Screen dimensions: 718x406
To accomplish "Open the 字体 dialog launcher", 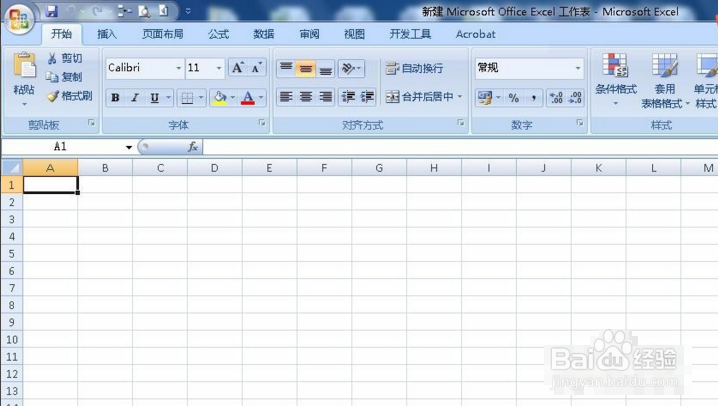I will (262, 123).
